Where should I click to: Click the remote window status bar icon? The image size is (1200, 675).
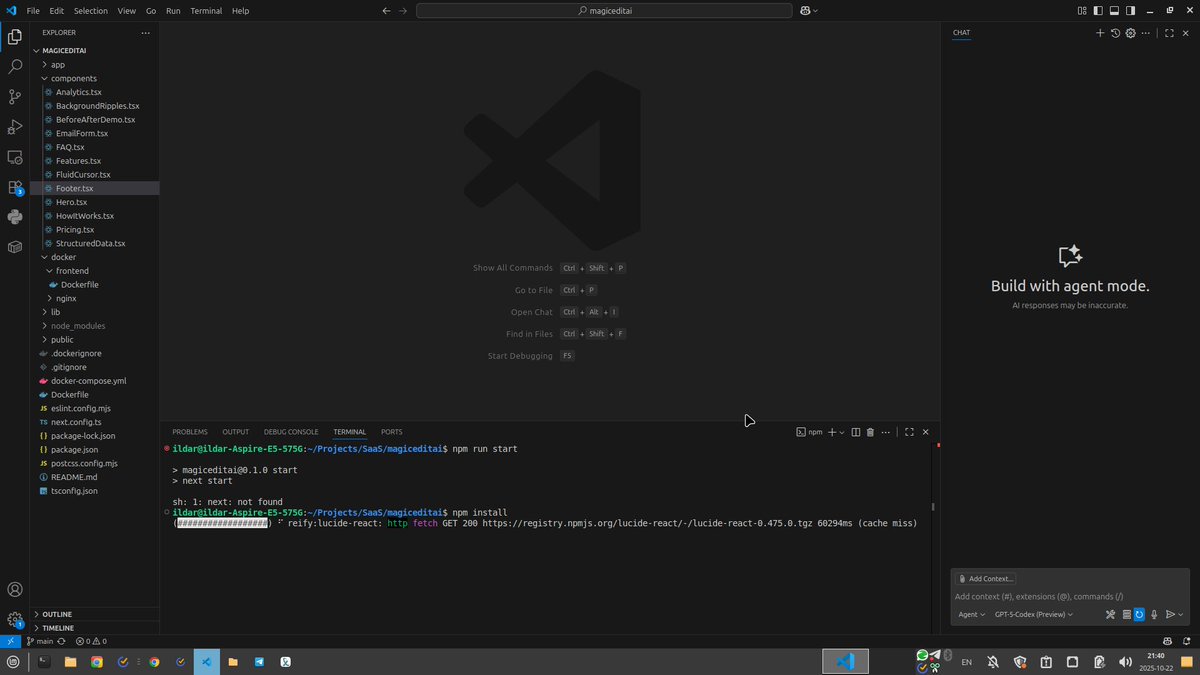click(x=10, y=641)
